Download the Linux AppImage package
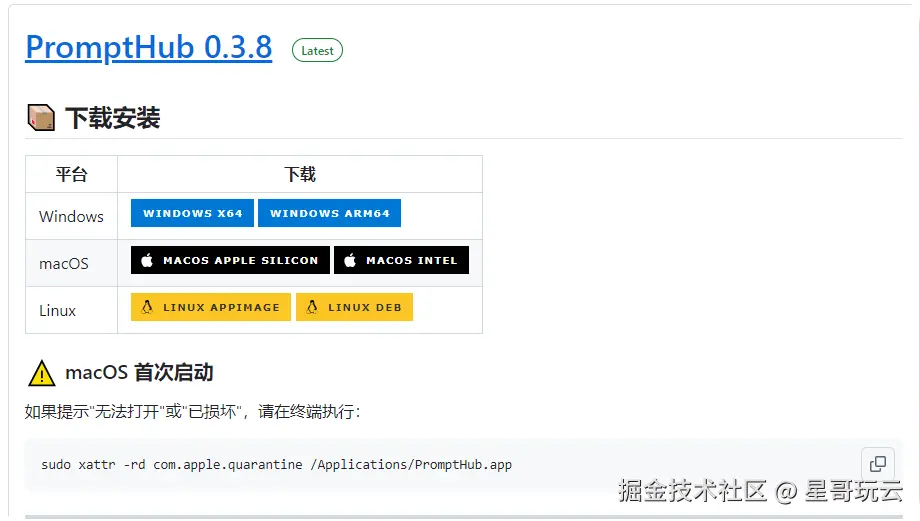The height and width of the screenshot is (521, 920). click(x=211, y=307)
